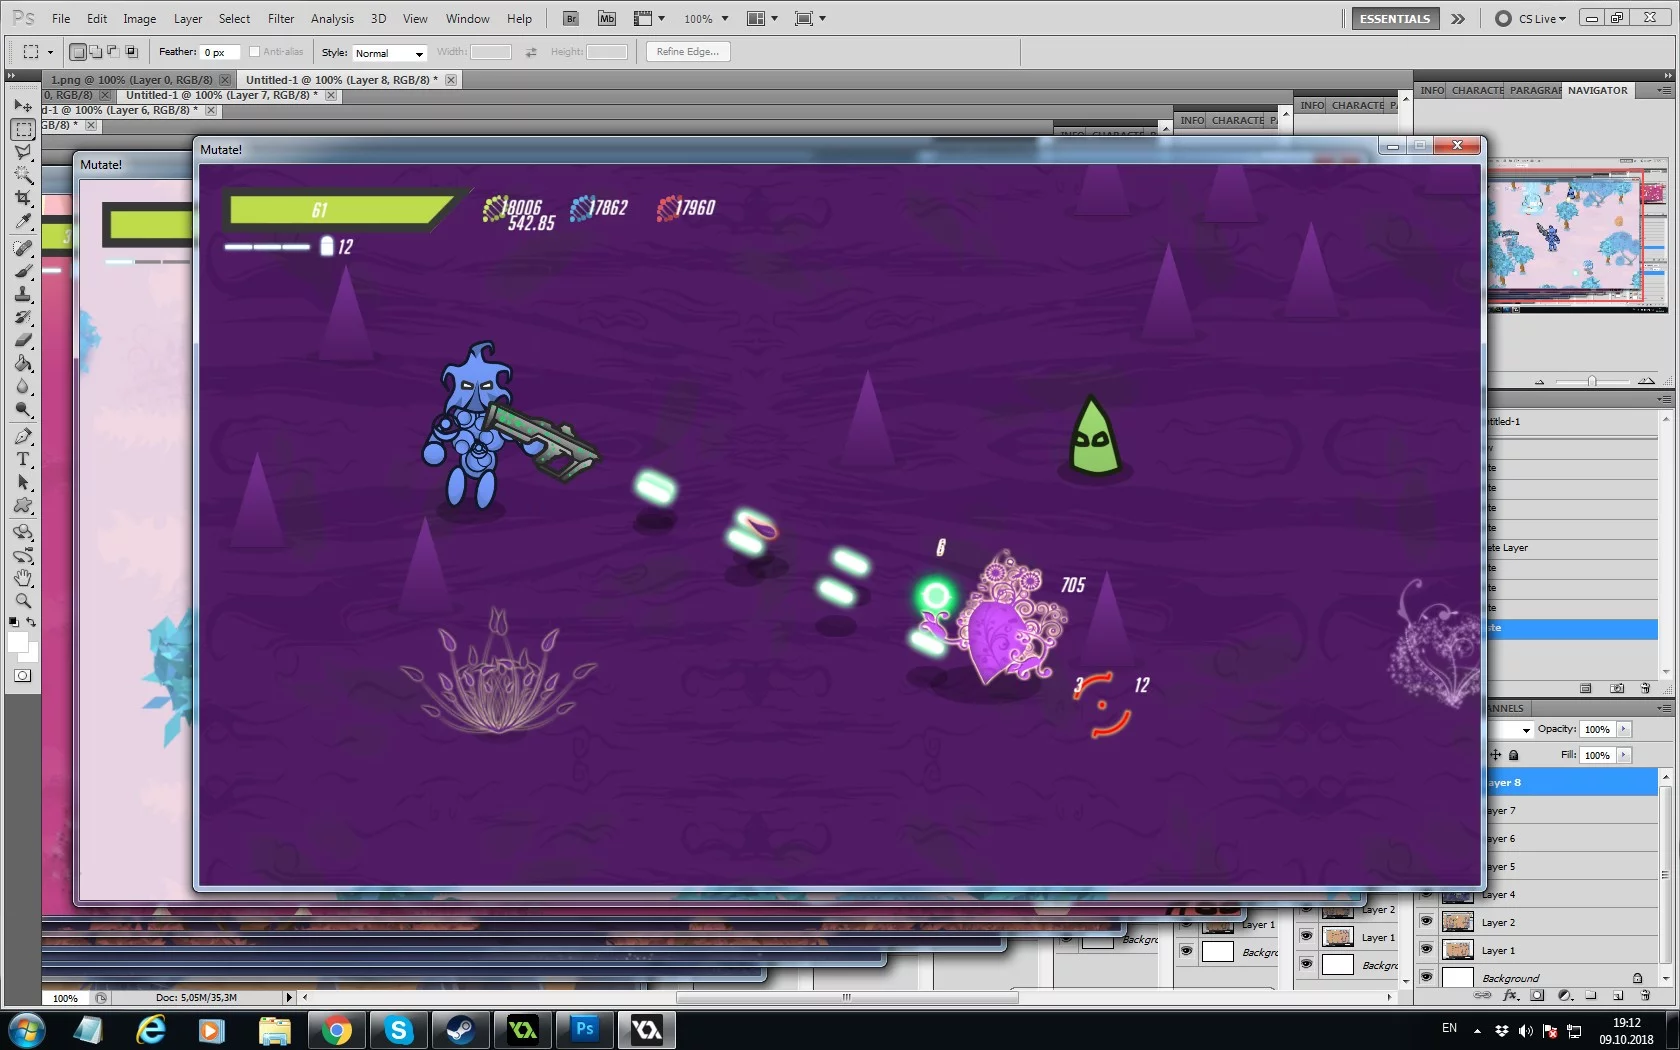Enable the Lock all padlock in Layers panel
1680x1050 pixels.
1514,755
